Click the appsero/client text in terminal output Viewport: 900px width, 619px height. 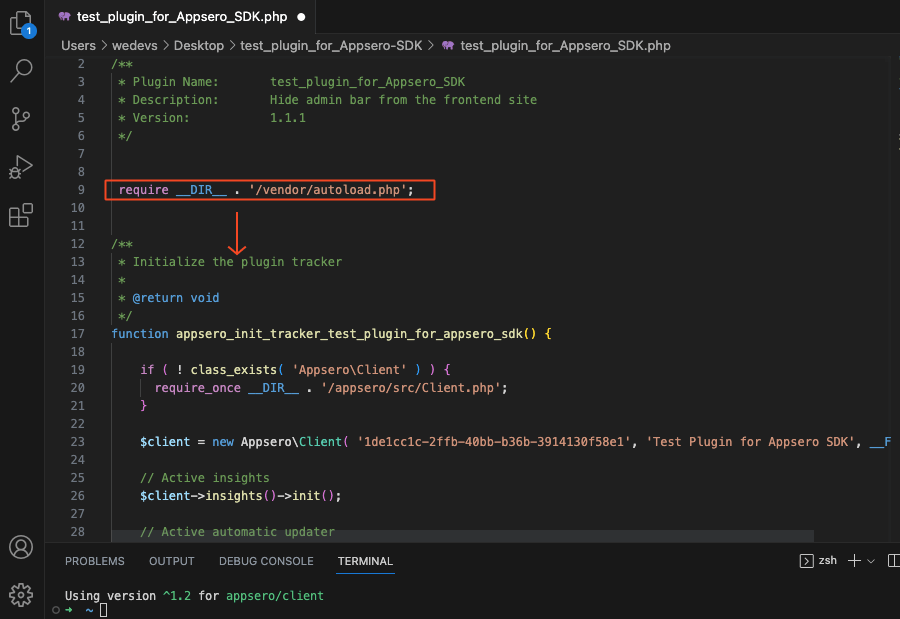click(274, 595)
